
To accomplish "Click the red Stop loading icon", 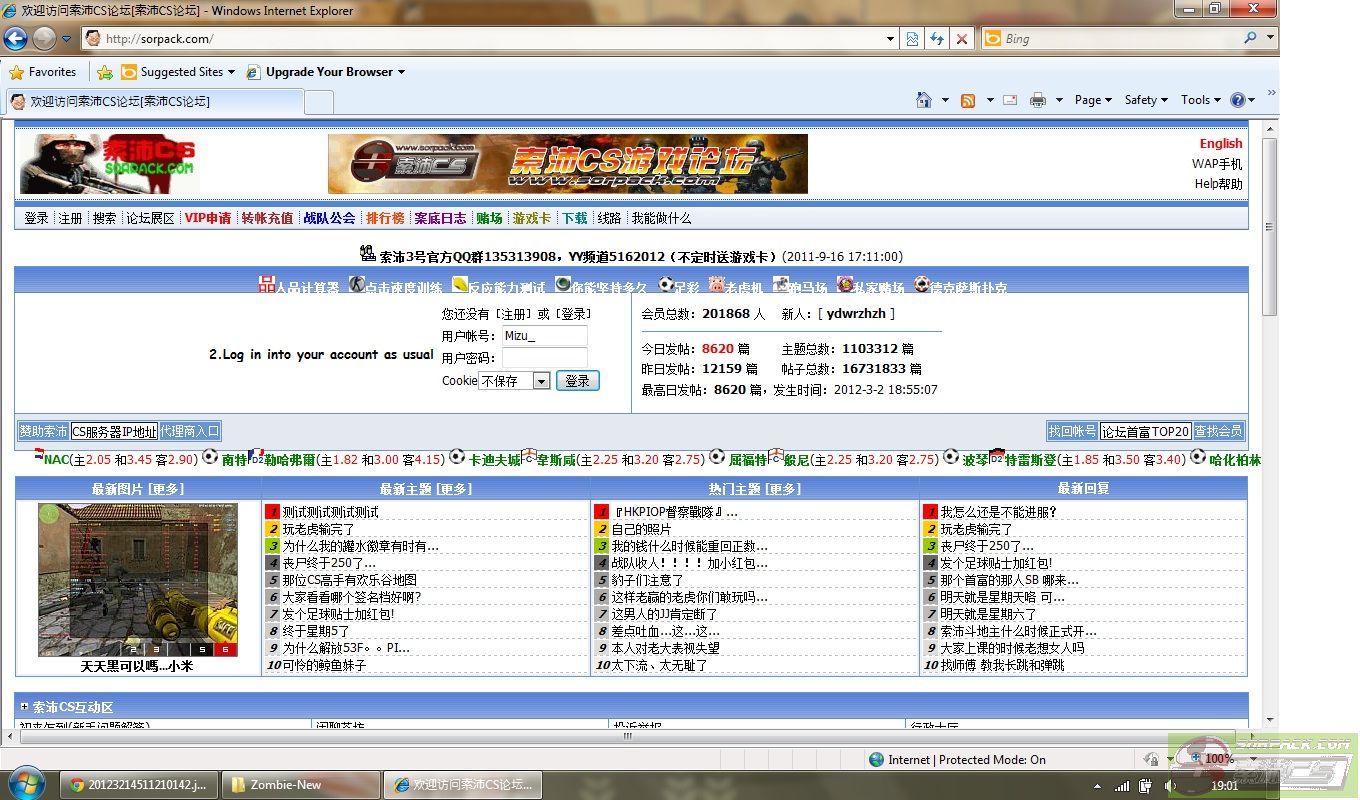I will point(962,39).
